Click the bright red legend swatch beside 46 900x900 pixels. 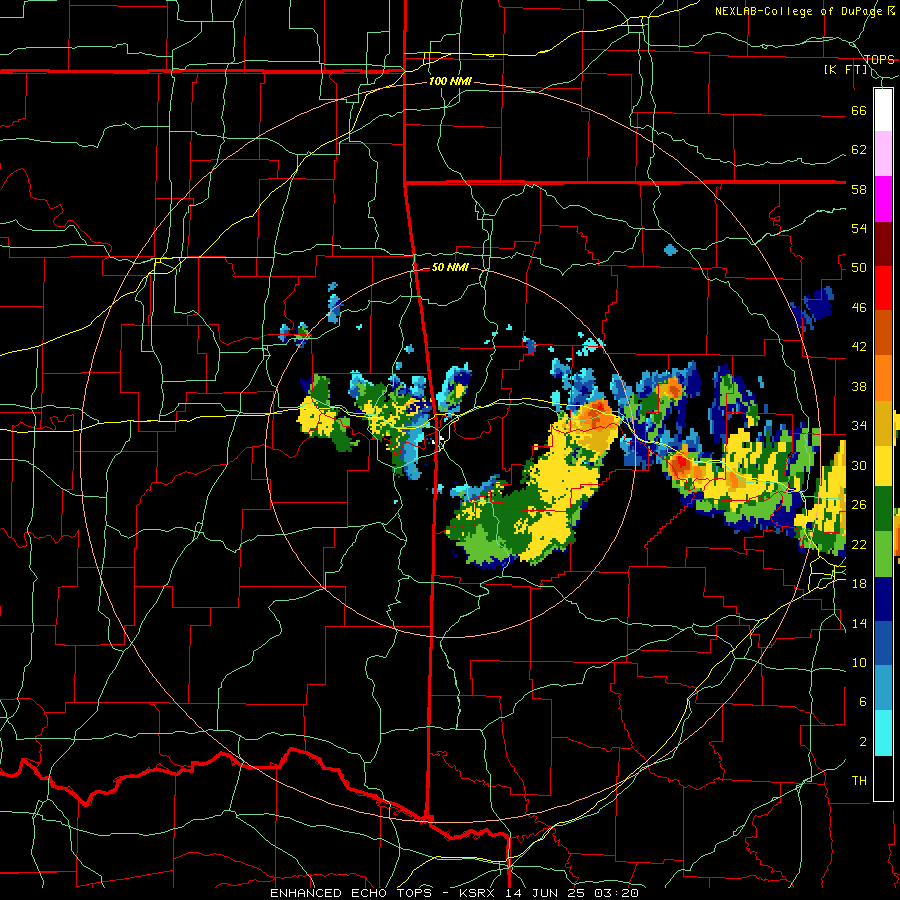883,288
